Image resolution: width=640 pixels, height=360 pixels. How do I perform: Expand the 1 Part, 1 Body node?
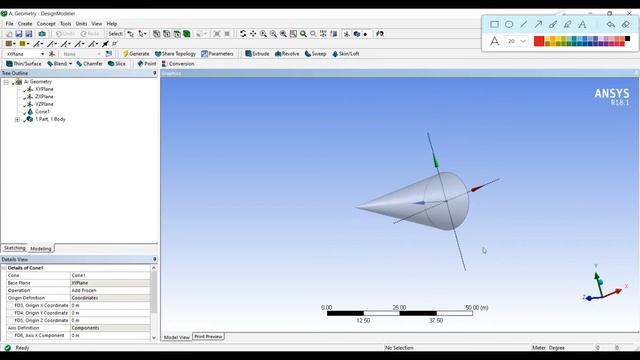click(17, 120)
